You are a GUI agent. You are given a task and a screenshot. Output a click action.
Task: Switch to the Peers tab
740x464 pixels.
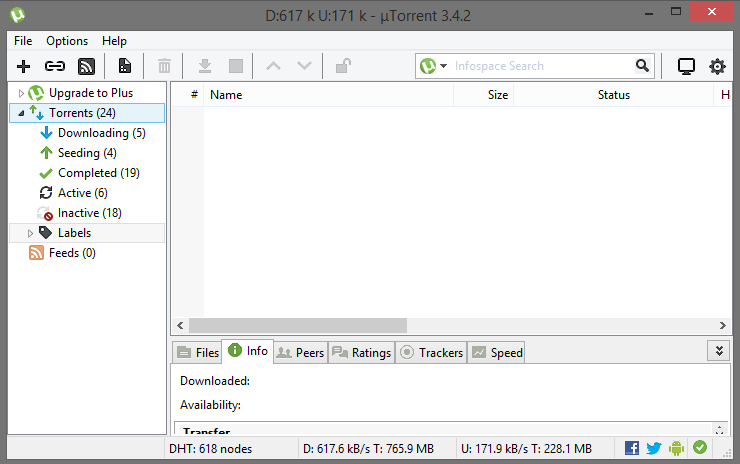point(301,353)
